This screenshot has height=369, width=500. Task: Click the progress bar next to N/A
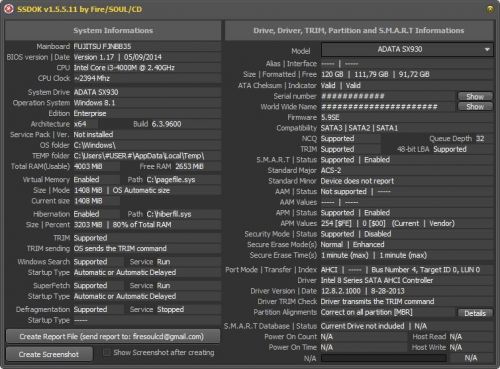click(383, 358)
